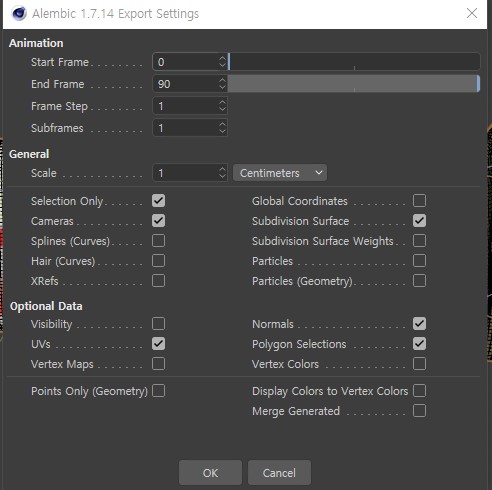Click the General section heading

click(29, 154)
